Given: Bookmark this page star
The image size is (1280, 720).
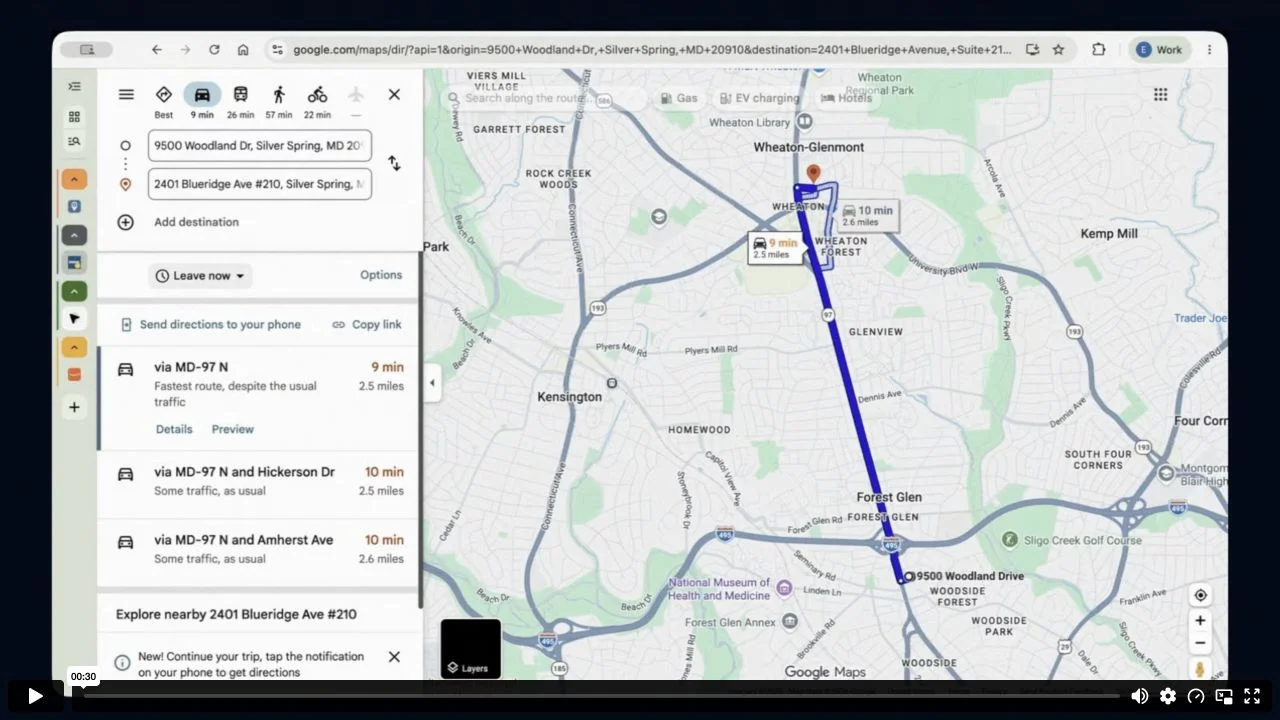Looking at the screenshot, I should (x=1058, y=49).
